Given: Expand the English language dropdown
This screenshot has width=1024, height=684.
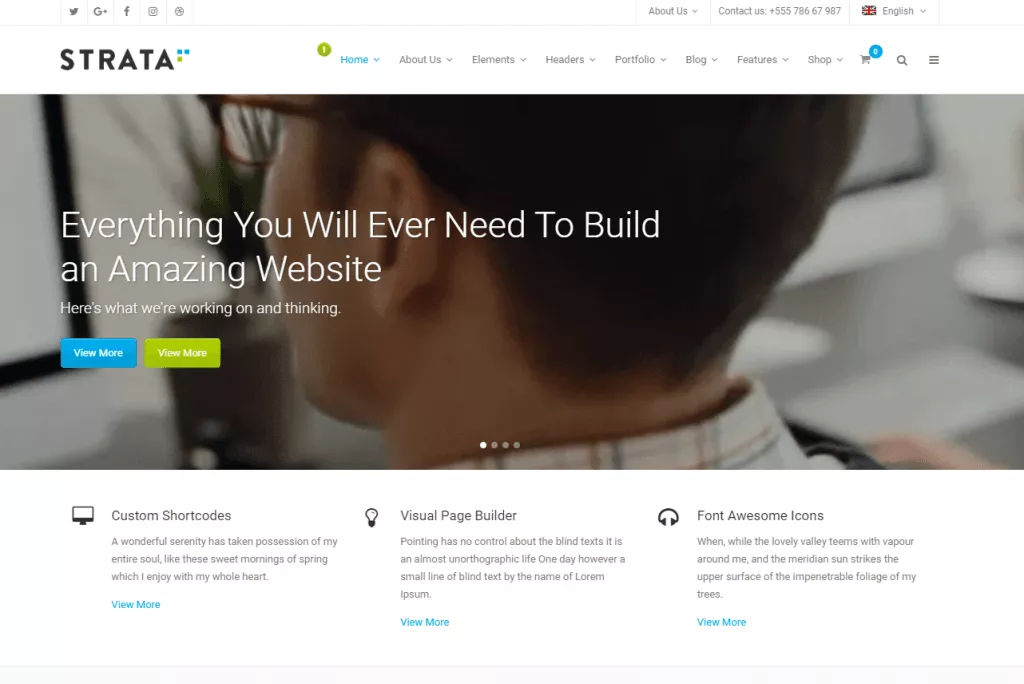Looking at the screenshot, I should coord(894,11).
